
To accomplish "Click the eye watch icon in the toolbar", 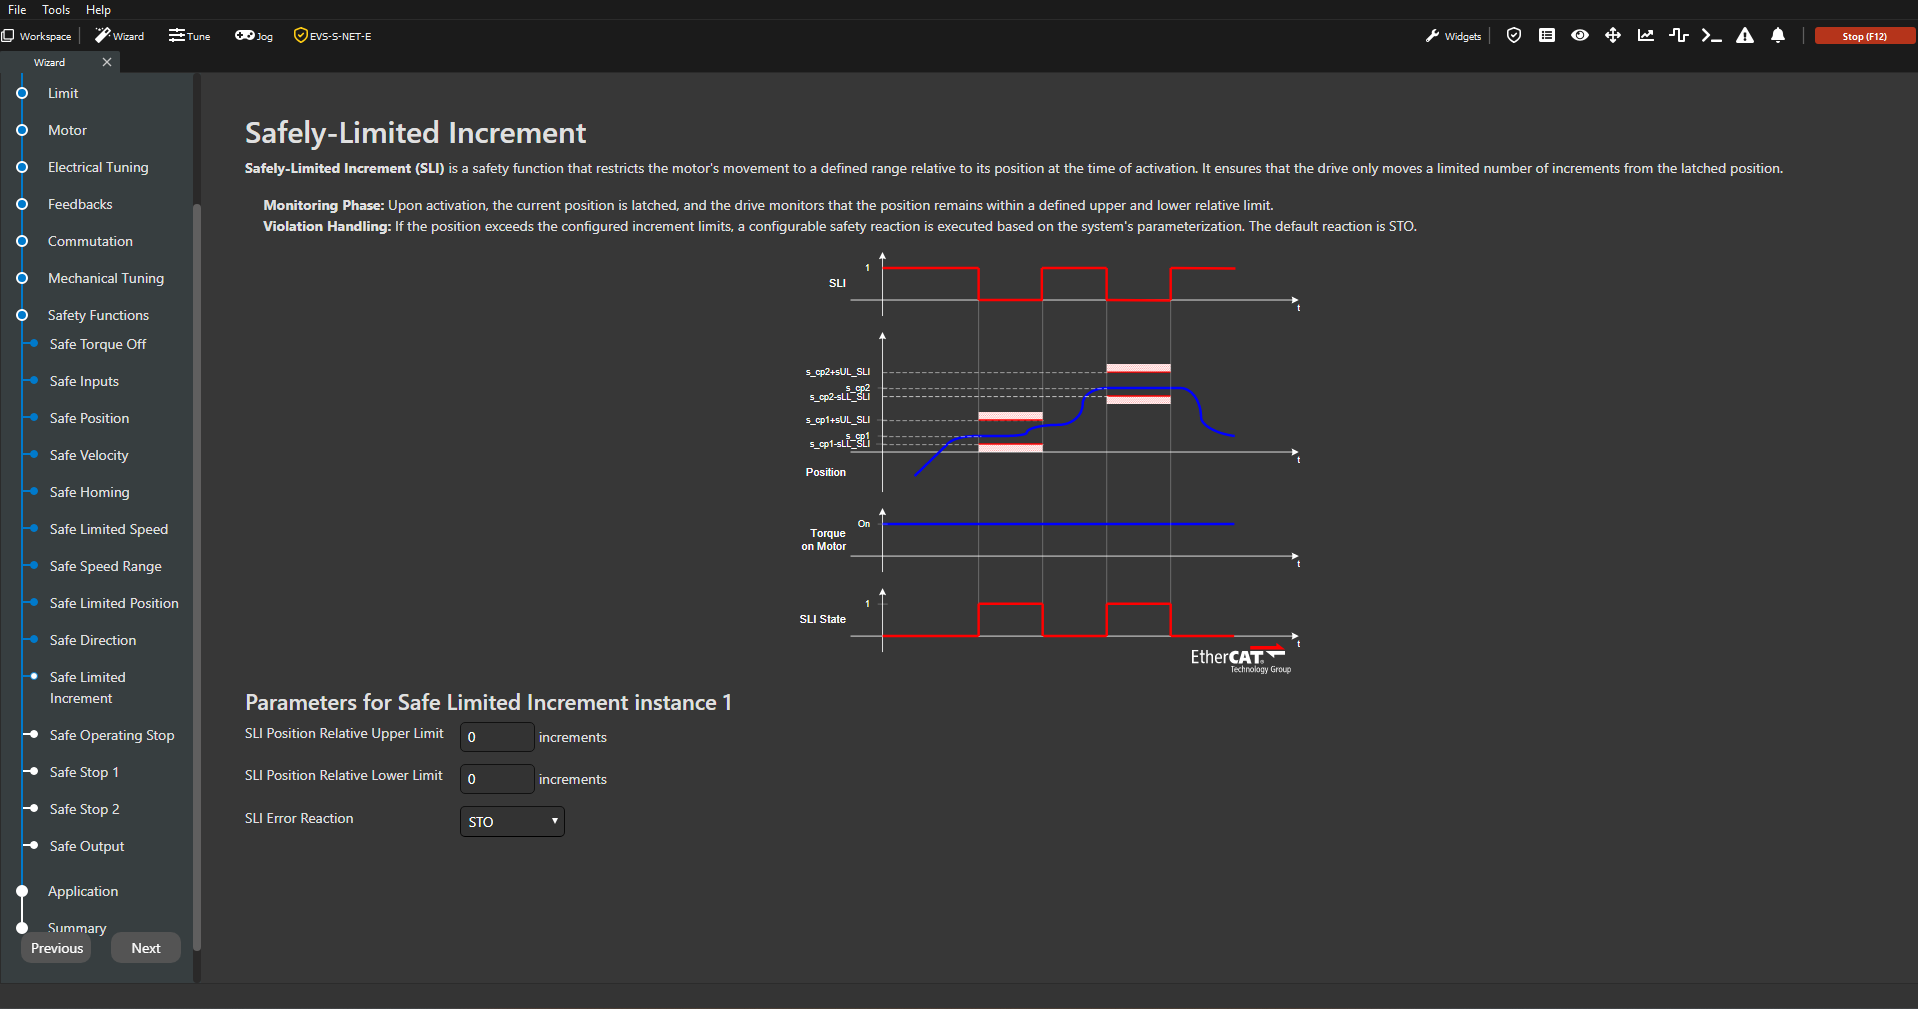I will pyautogui.click(x=1580, y=36).
